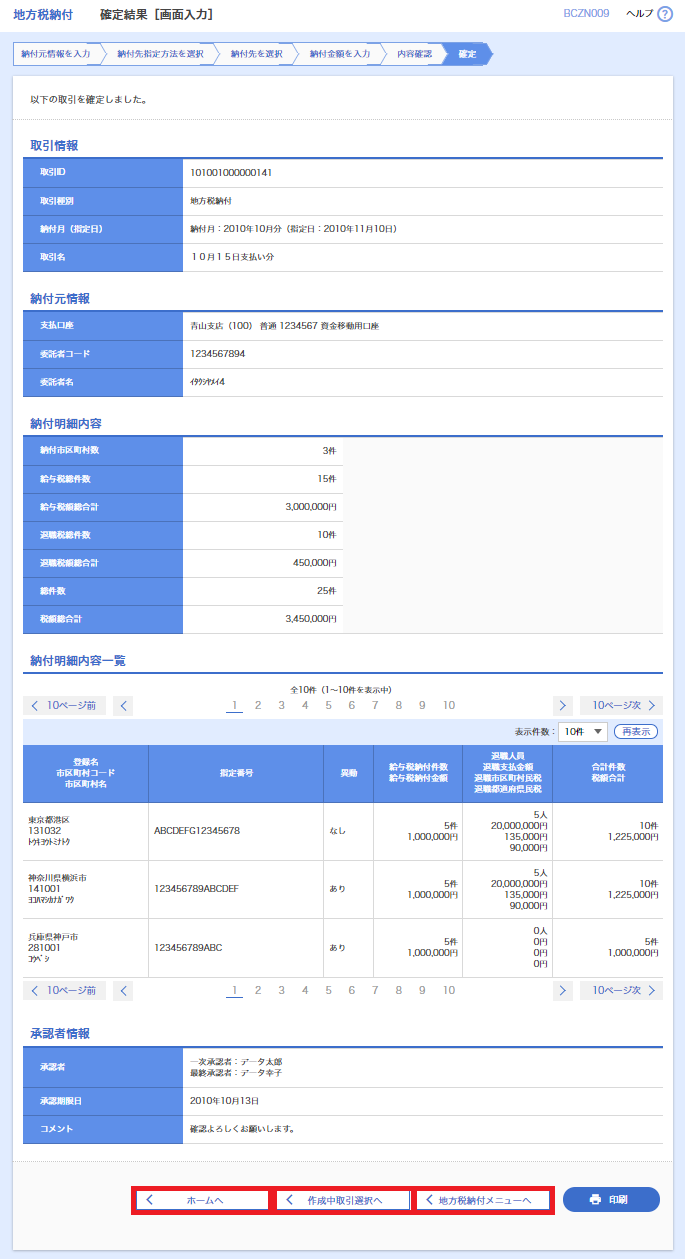Click the 異動 value なし

click(337, 831)
